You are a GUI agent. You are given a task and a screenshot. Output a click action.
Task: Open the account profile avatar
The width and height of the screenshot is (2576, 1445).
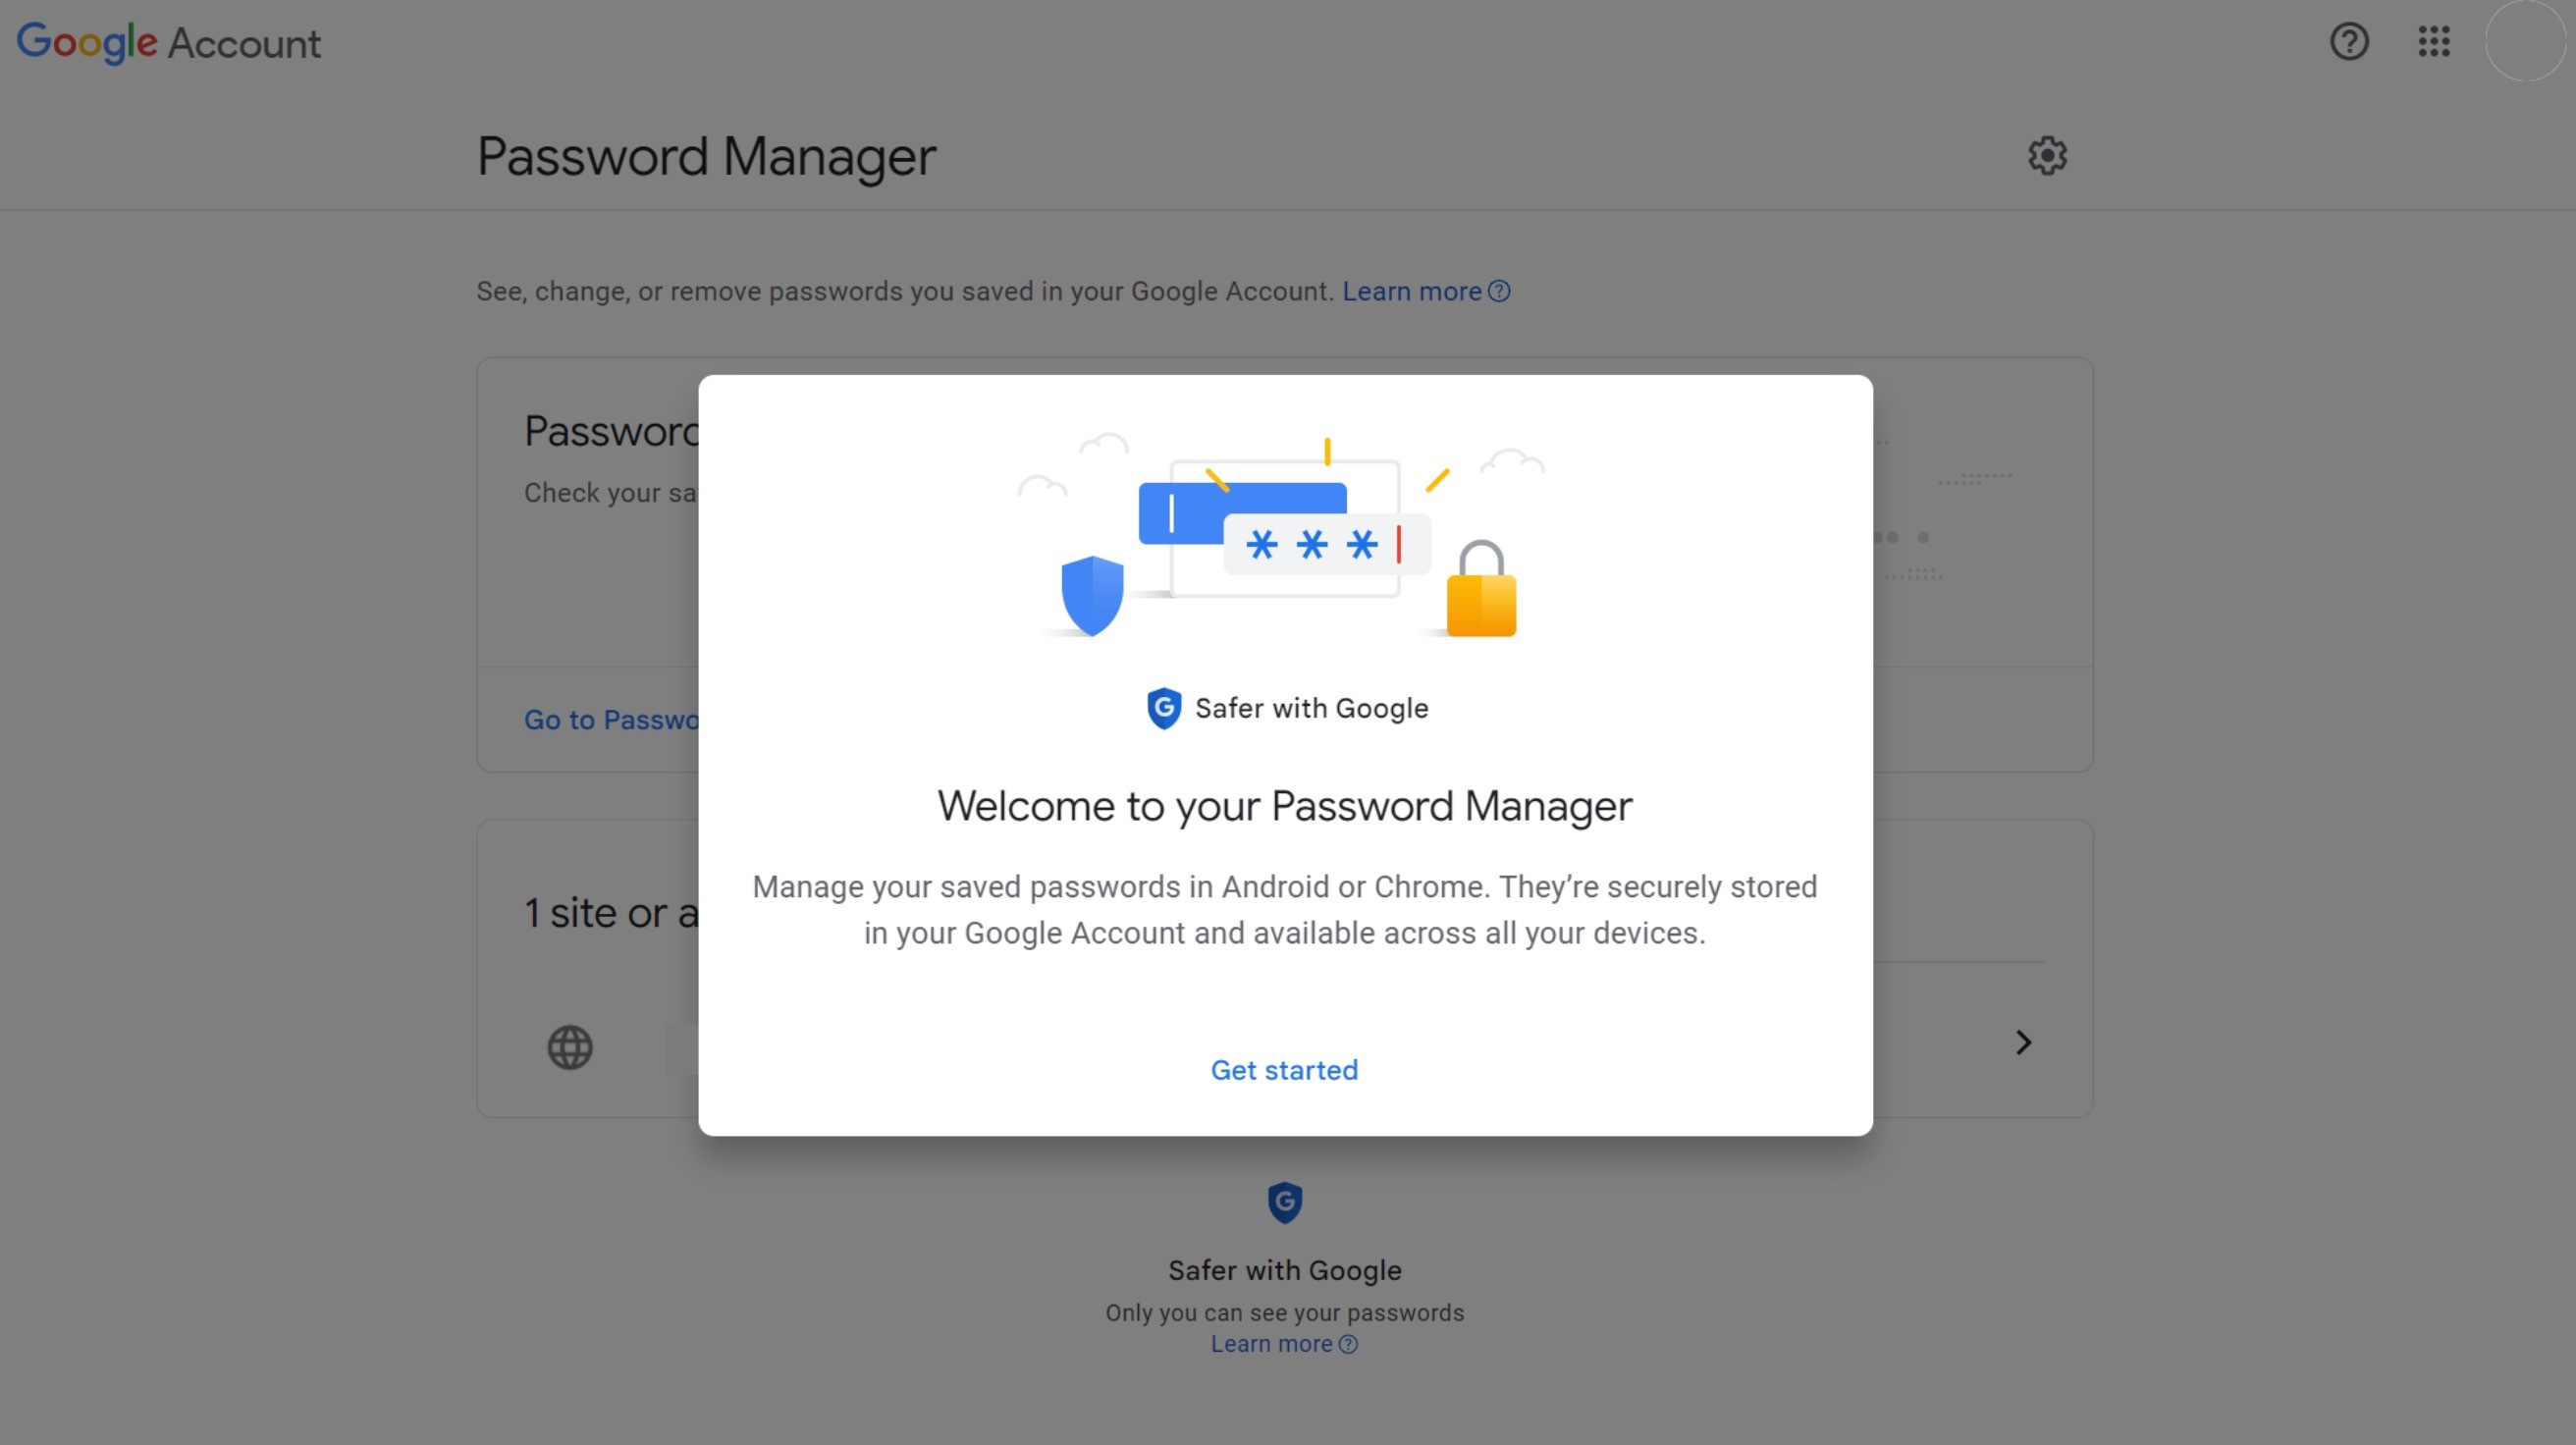2524,42
